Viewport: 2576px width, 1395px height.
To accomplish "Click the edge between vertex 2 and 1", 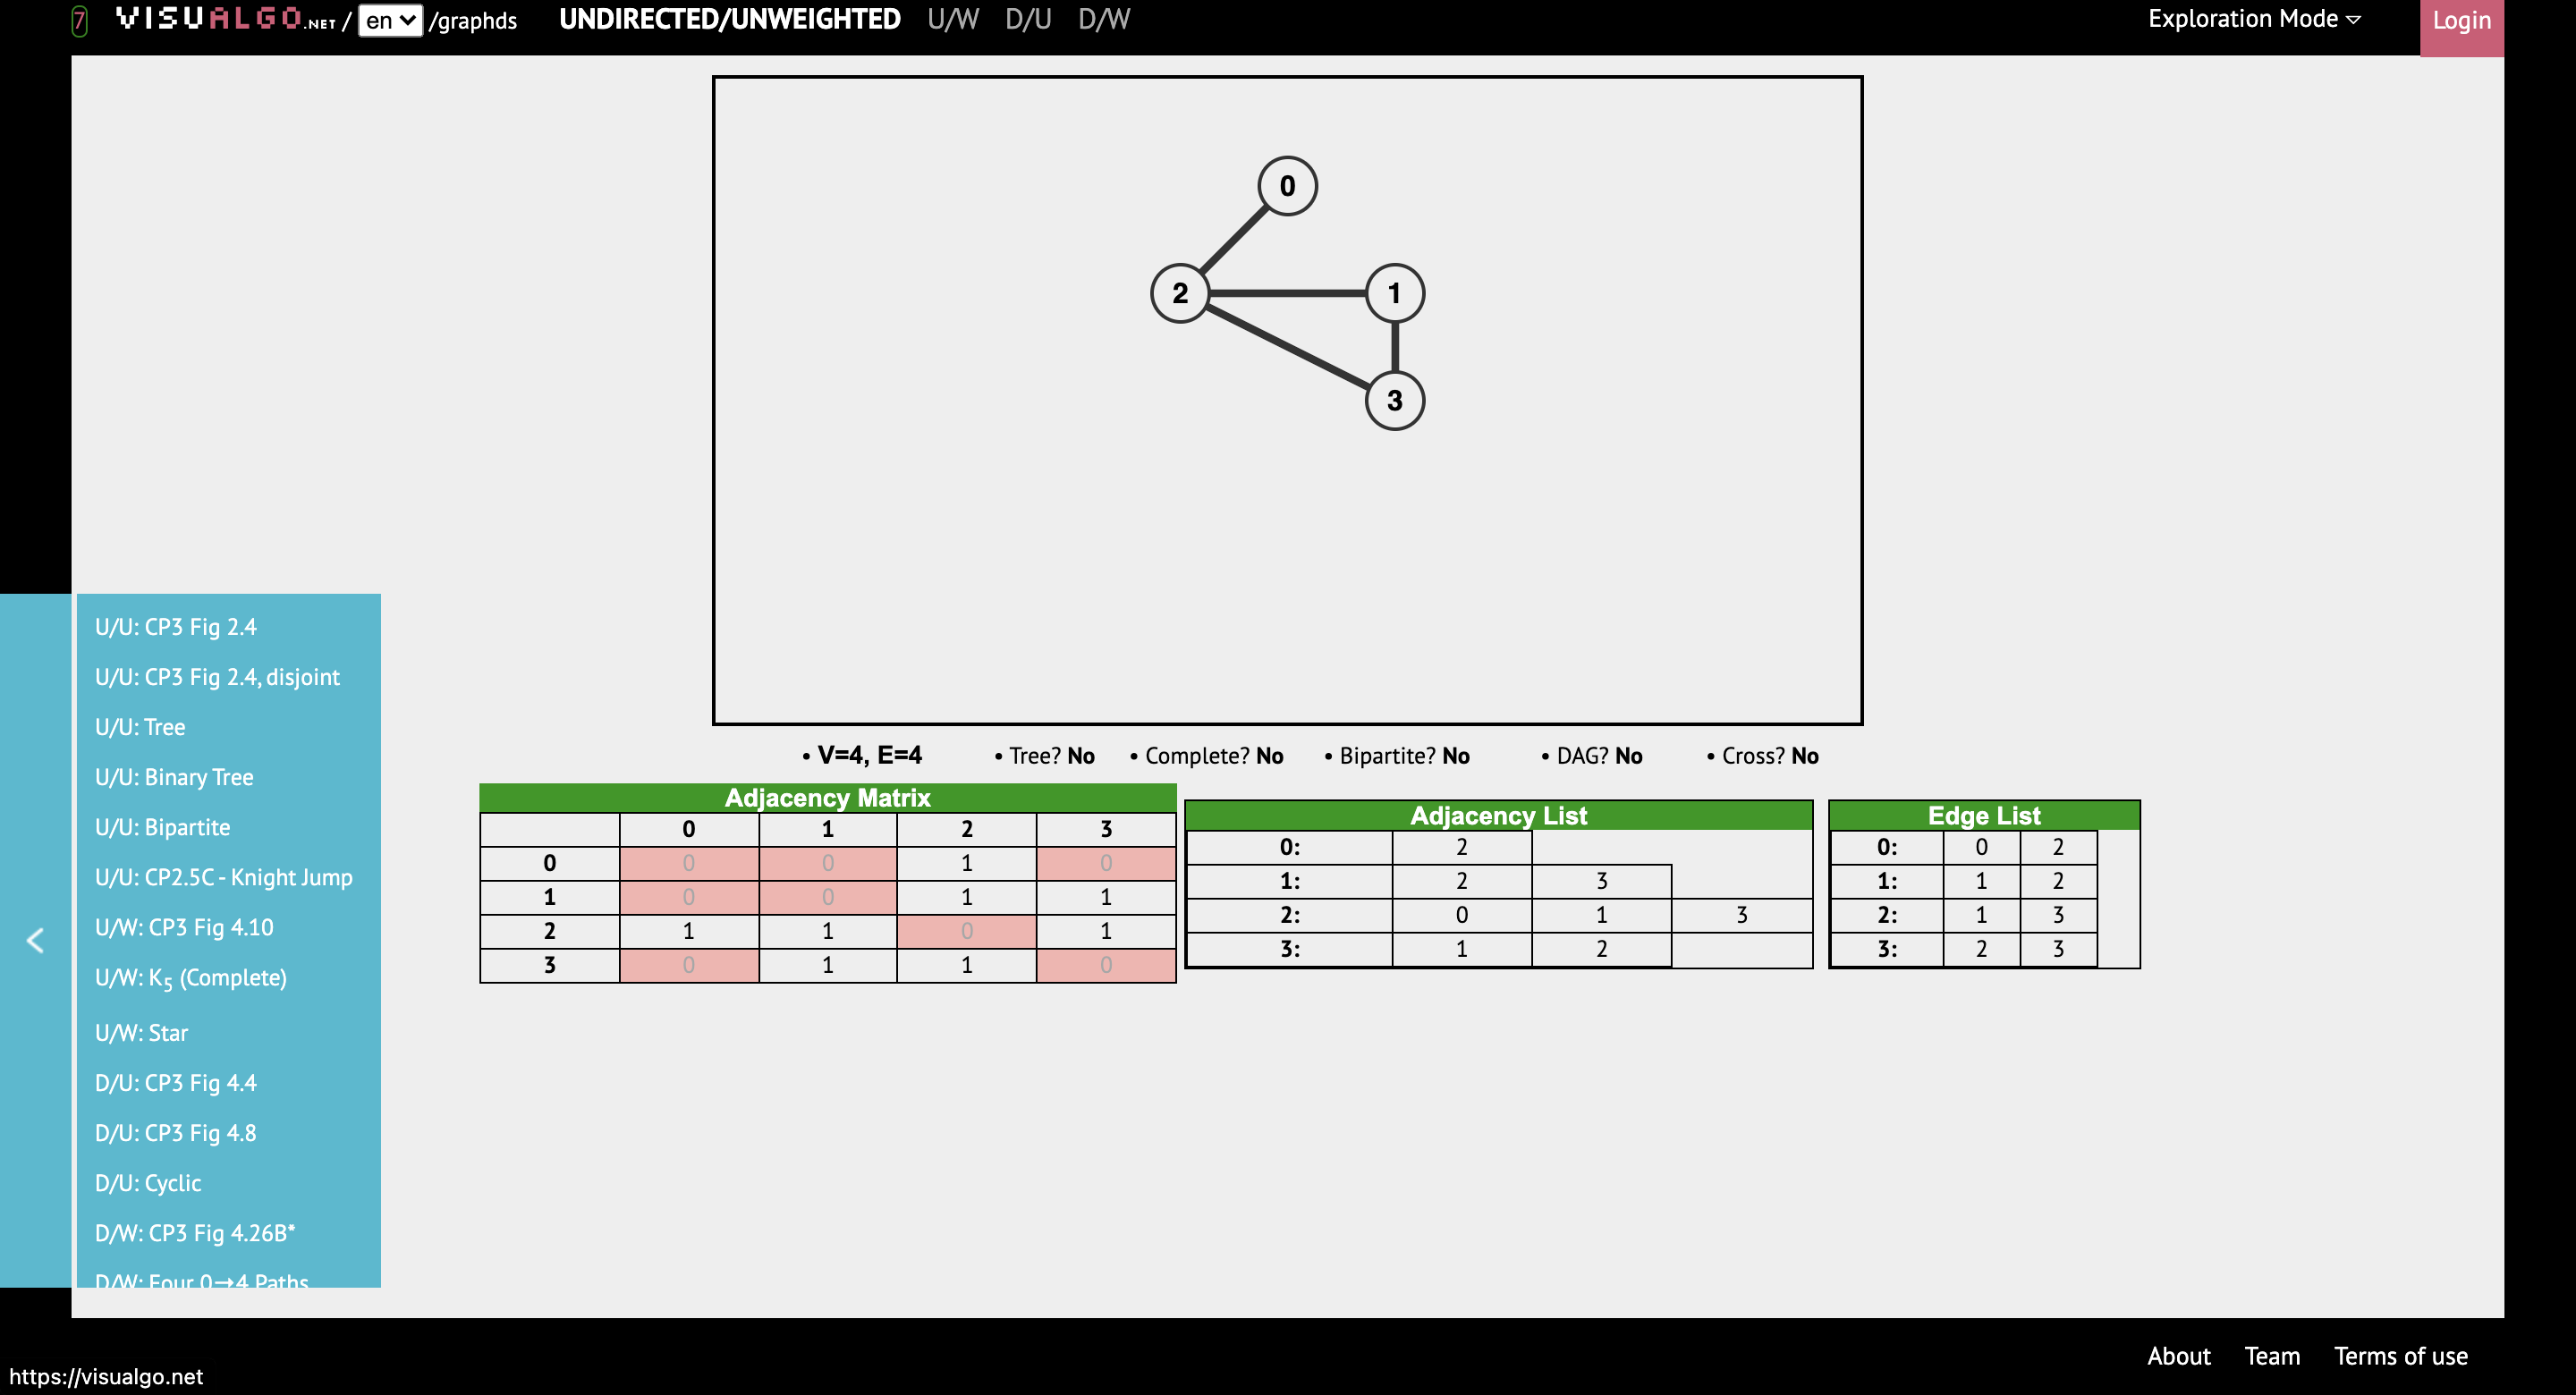I will pyautogui.click(x=1290, y=293).
